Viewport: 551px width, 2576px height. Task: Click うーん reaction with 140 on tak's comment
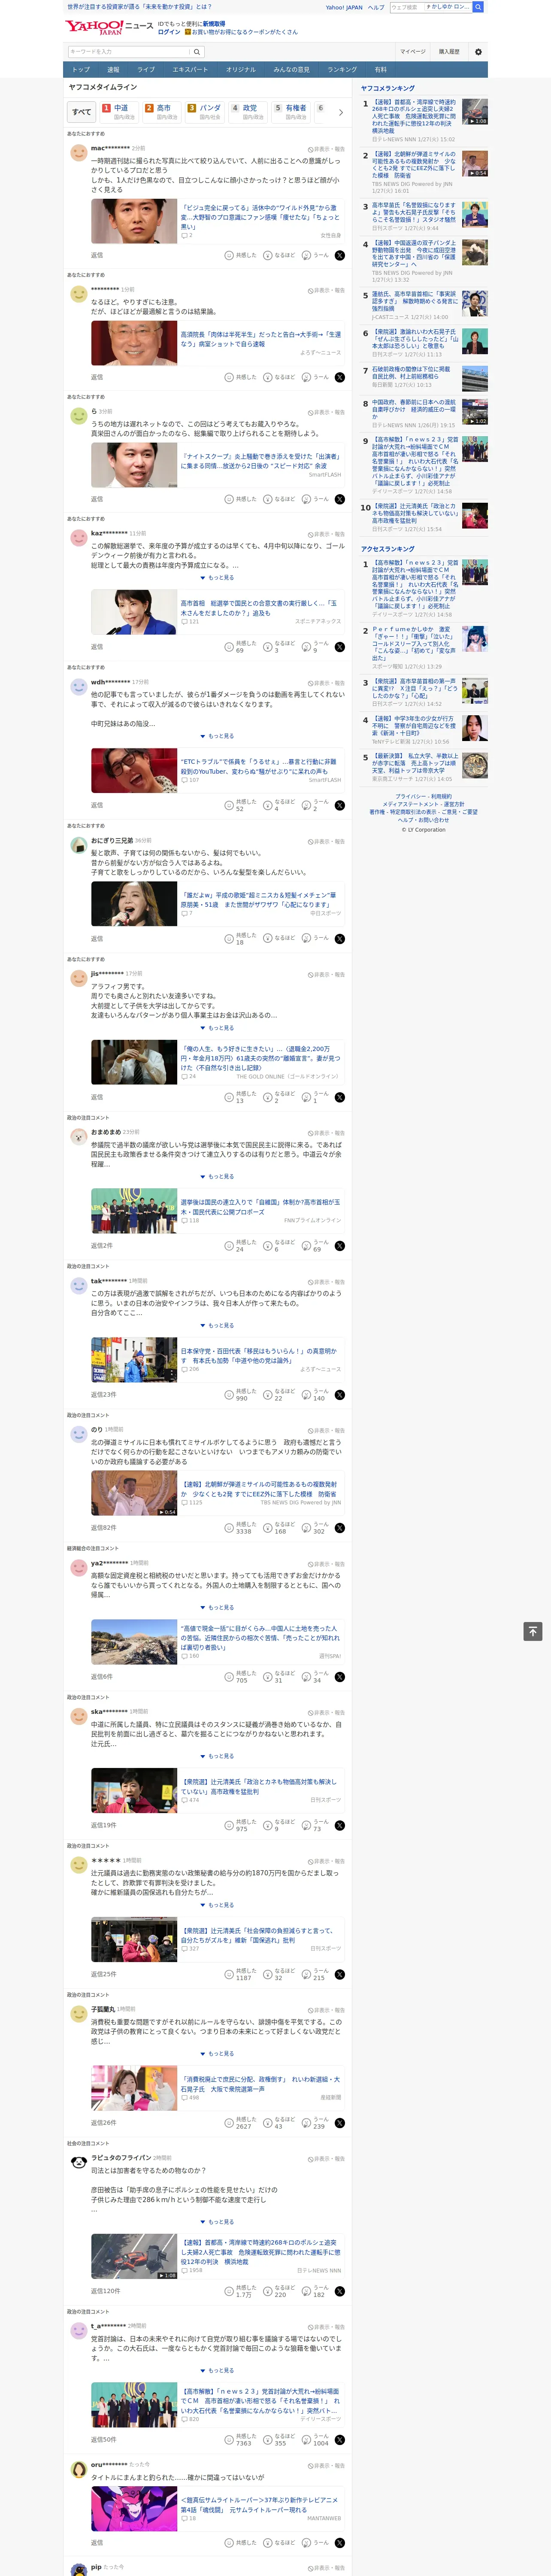point(314,1395)
